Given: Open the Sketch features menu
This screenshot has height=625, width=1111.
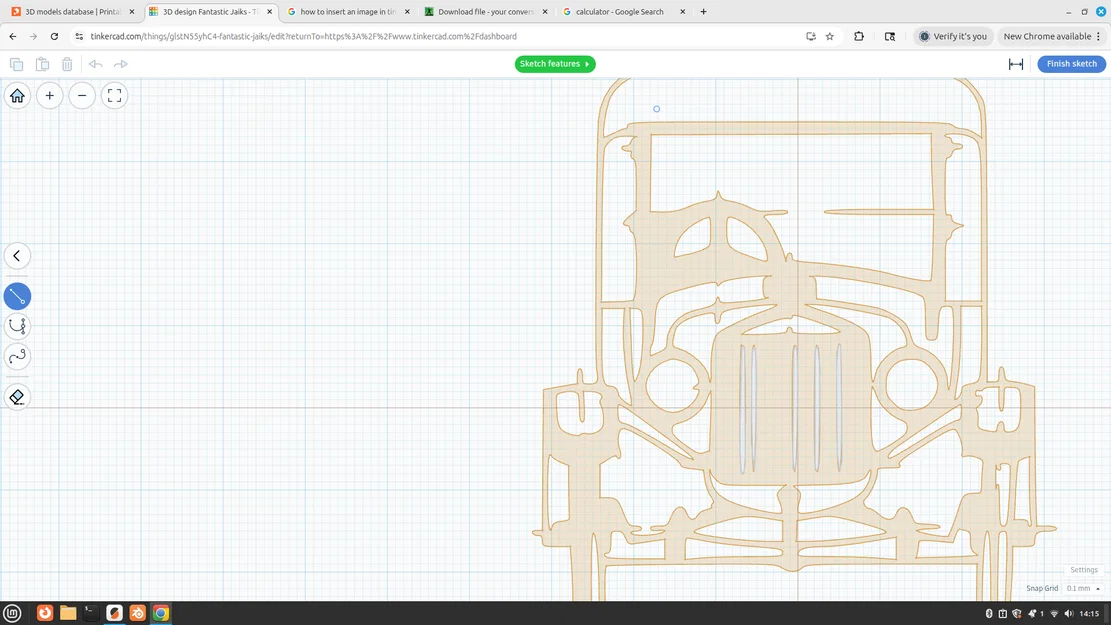Looking at the screenshot, I should [555, 64].
